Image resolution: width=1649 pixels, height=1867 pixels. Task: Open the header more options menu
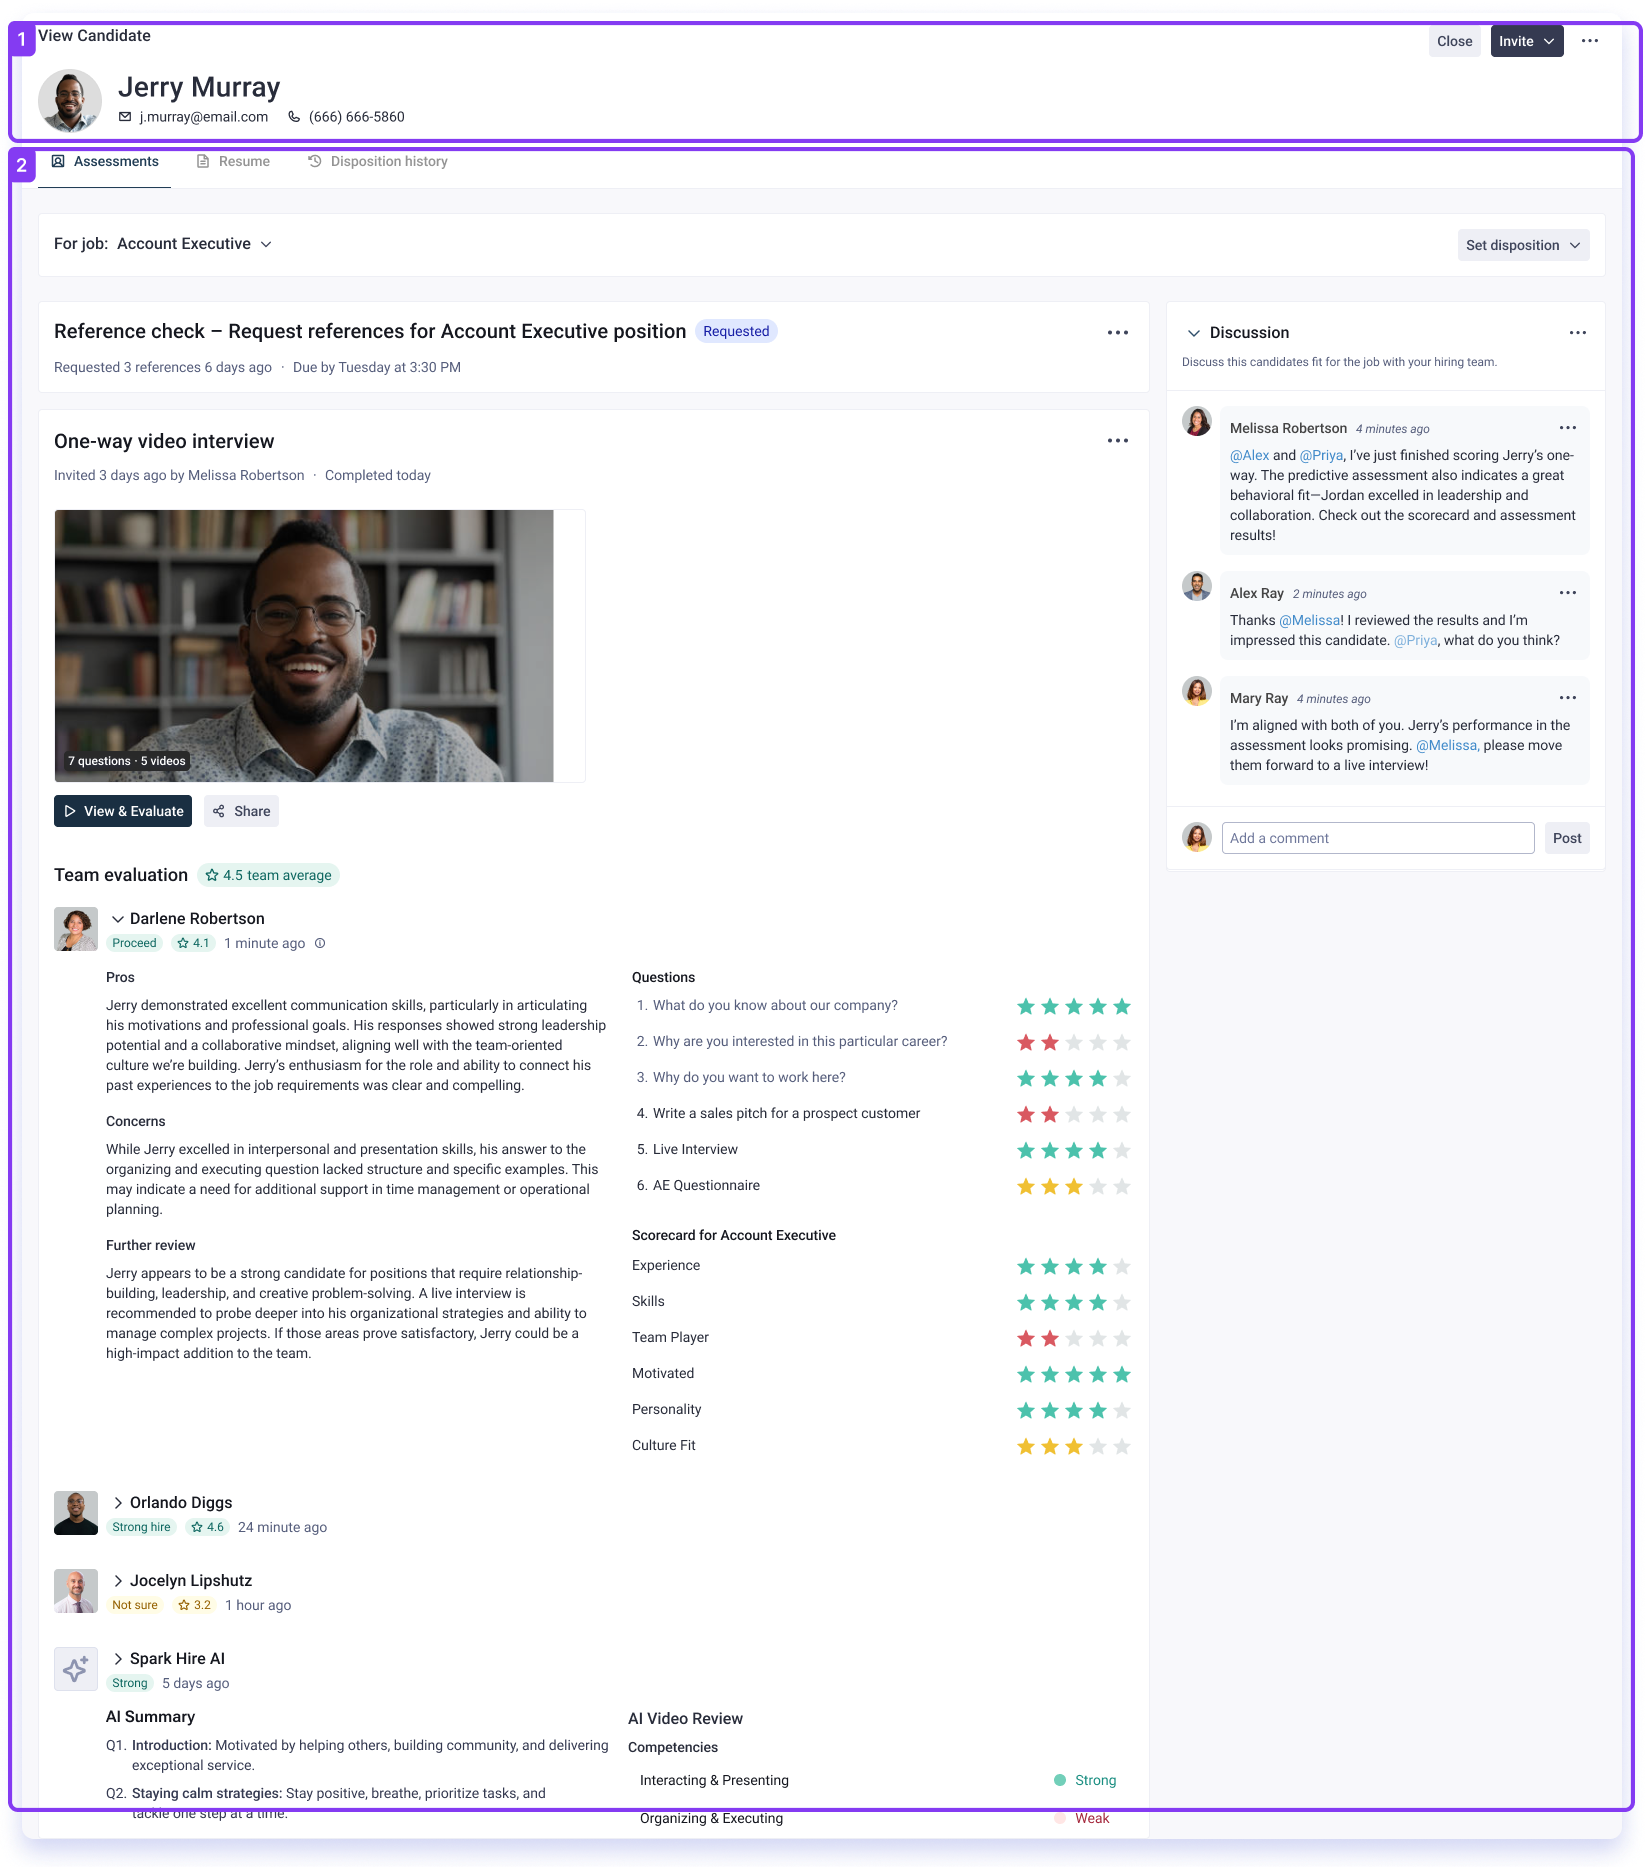1589,41
